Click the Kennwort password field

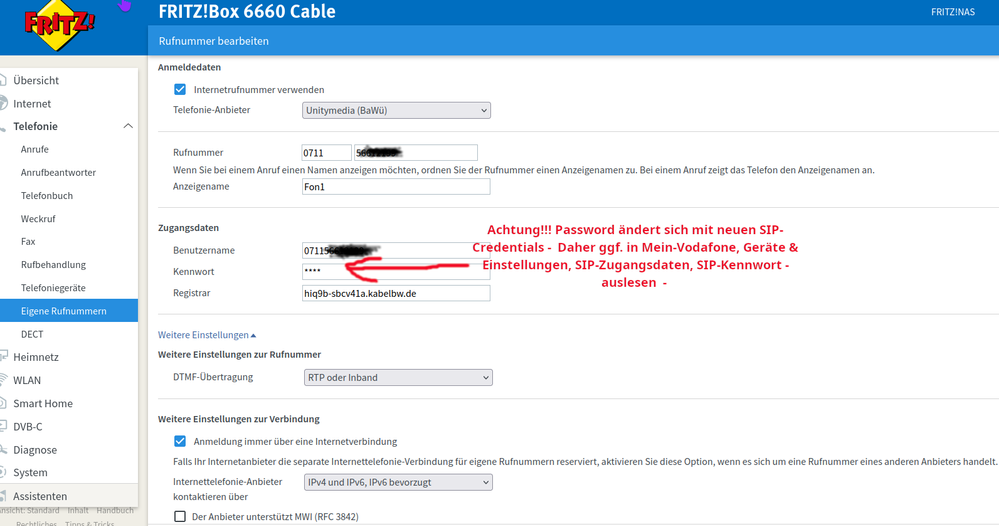pos(396,271)
